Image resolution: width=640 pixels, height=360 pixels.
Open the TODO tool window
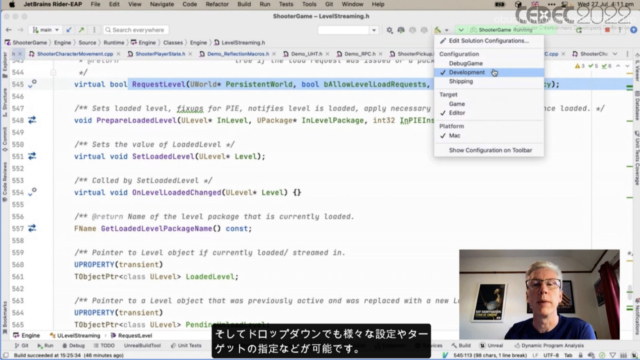point(104,346)
